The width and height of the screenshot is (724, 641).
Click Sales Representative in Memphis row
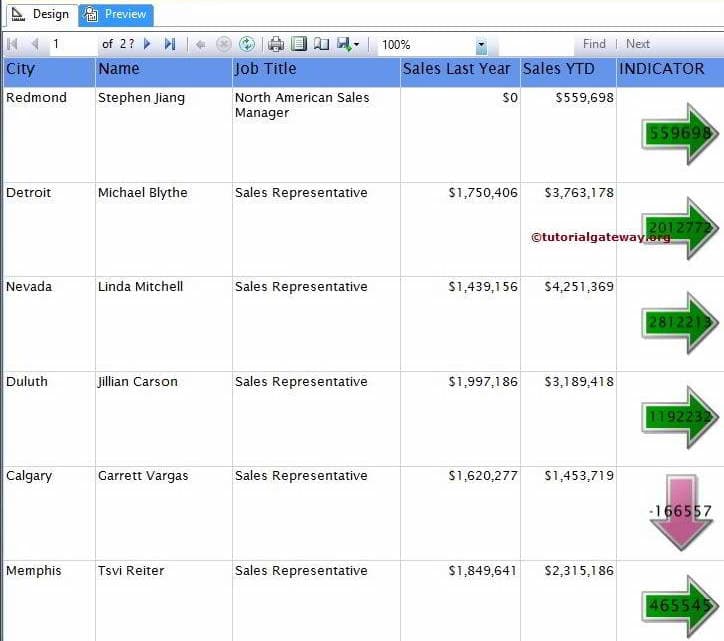tap(301, 571)
